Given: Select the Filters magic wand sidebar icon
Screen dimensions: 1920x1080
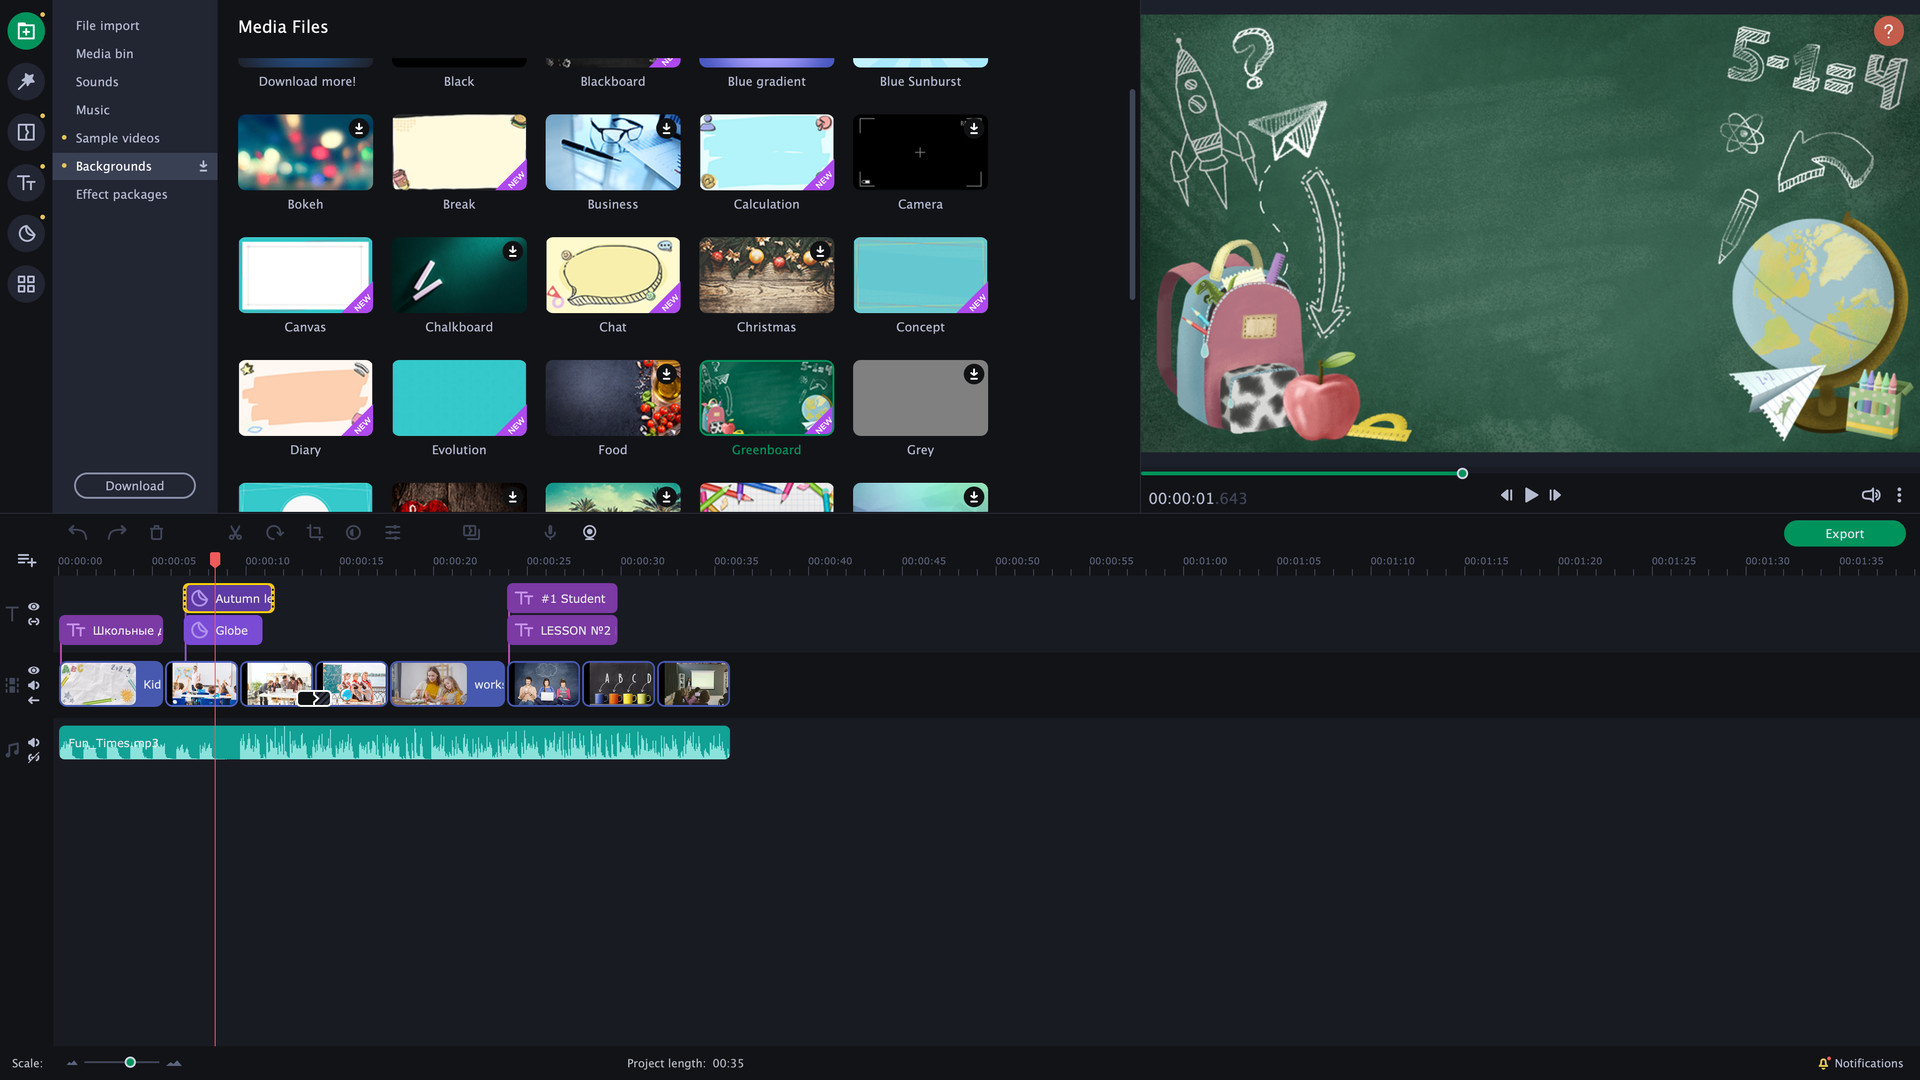Looking at the screenshot, I should pos(26,82).
